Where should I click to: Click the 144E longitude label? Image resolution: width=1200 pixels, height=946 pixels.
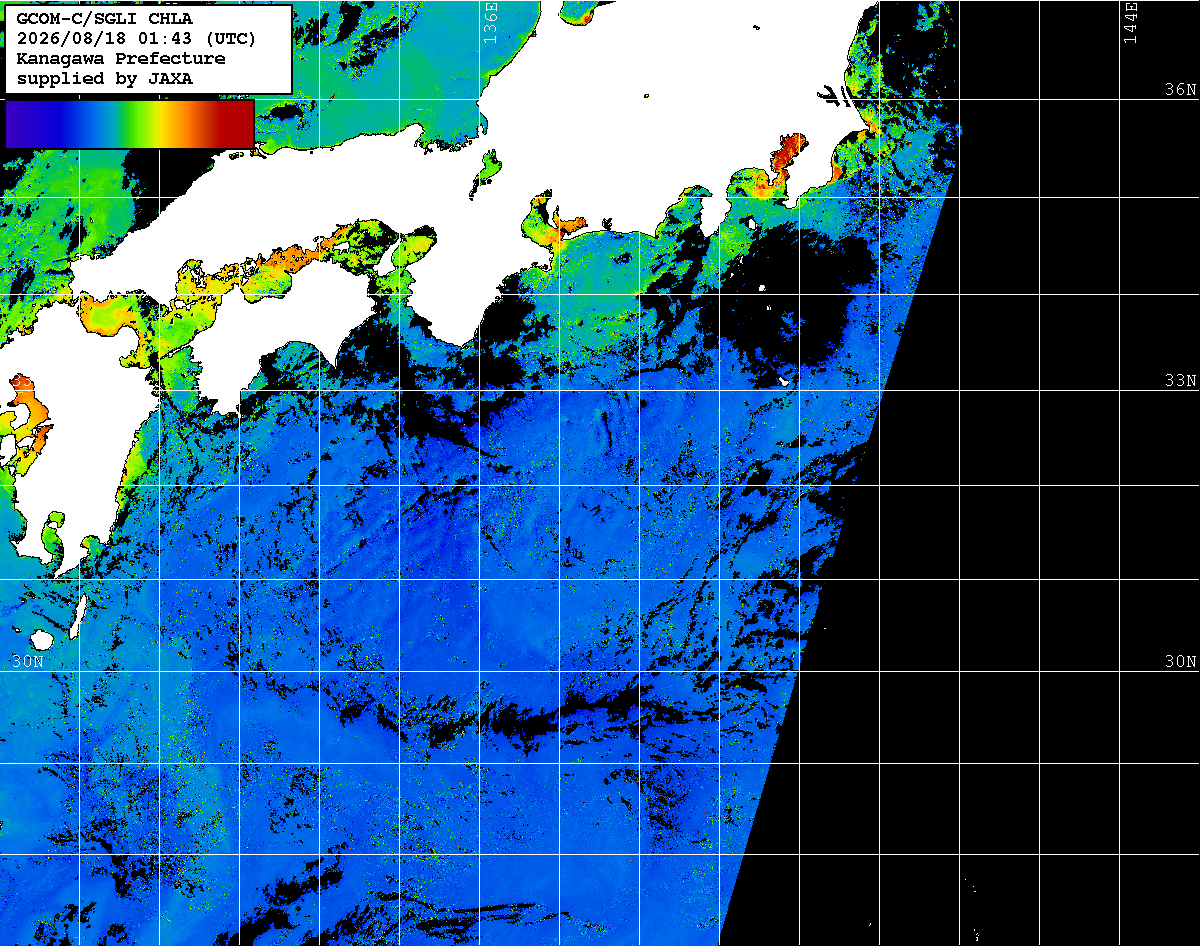1130,21
